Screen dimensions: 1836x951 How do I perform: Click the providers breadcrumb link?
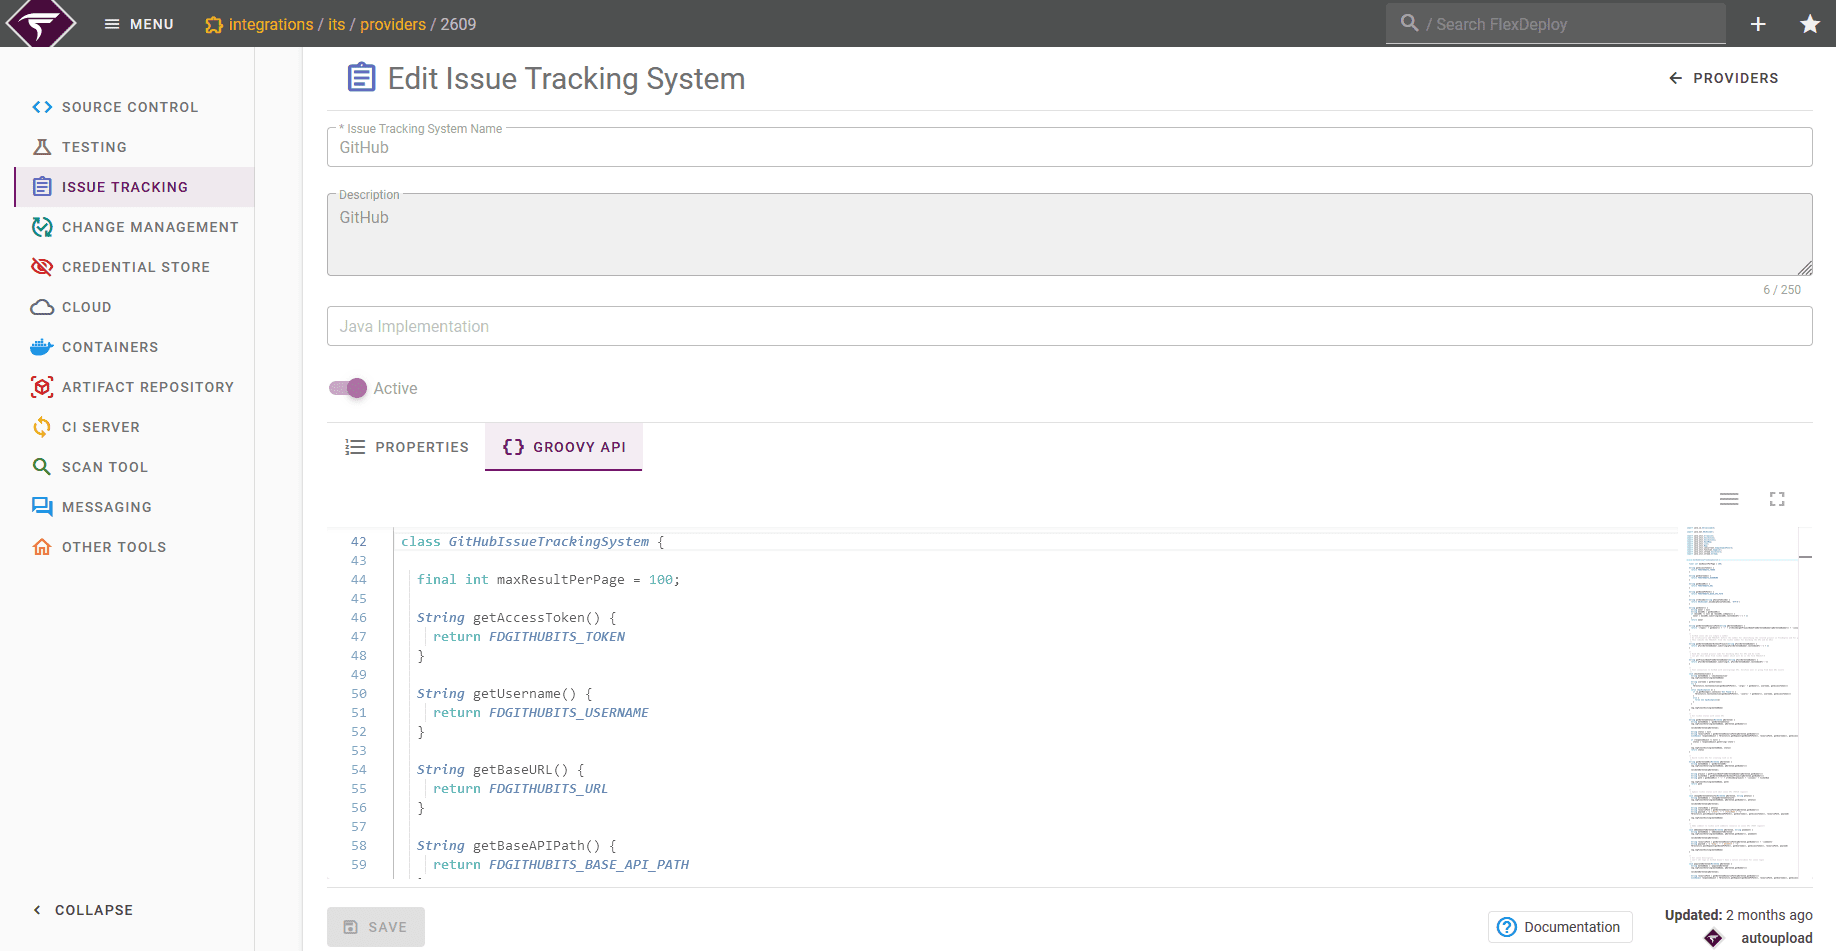tap(393, 24)
